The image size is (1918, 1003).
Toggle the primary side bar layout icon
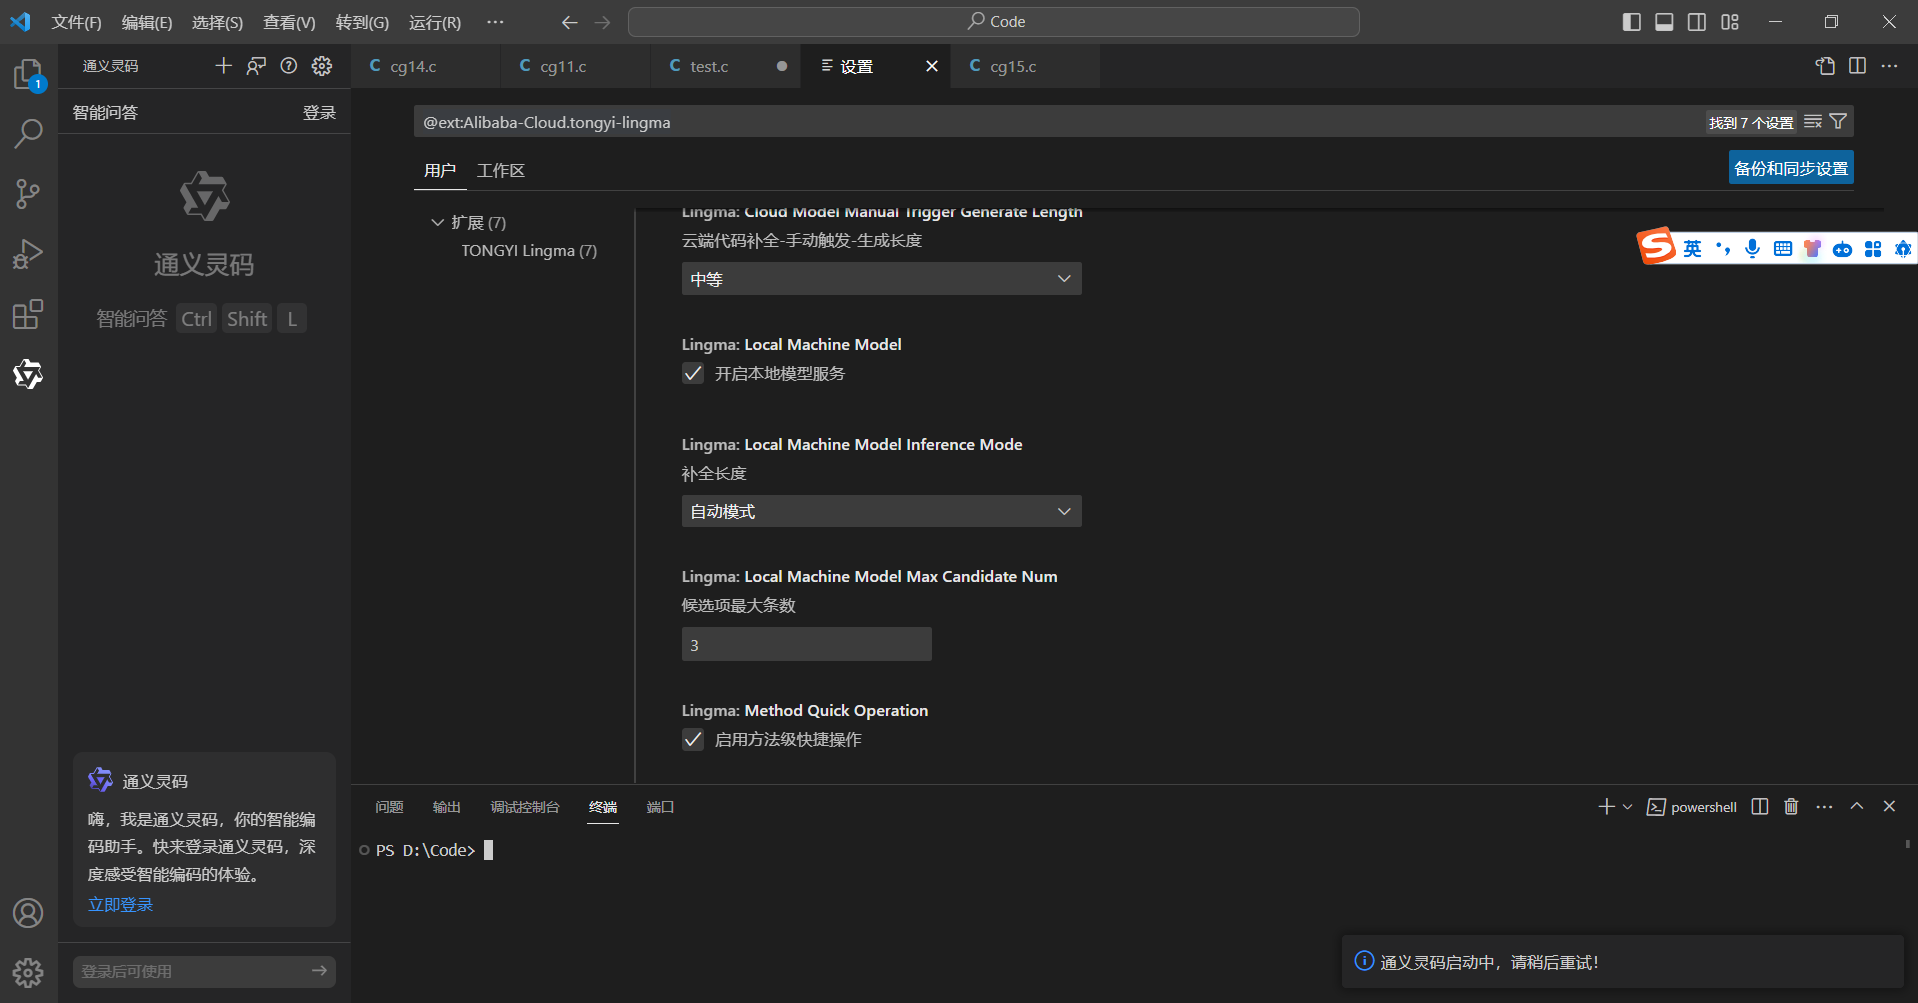(1631, 22)
